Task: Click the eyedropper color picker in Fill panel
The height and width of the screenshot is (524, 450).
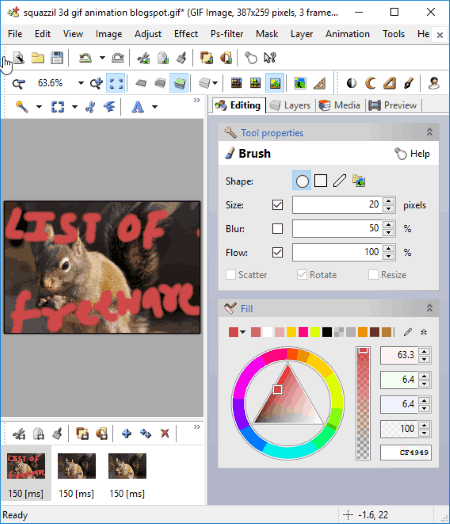Action: coord(408,332)
